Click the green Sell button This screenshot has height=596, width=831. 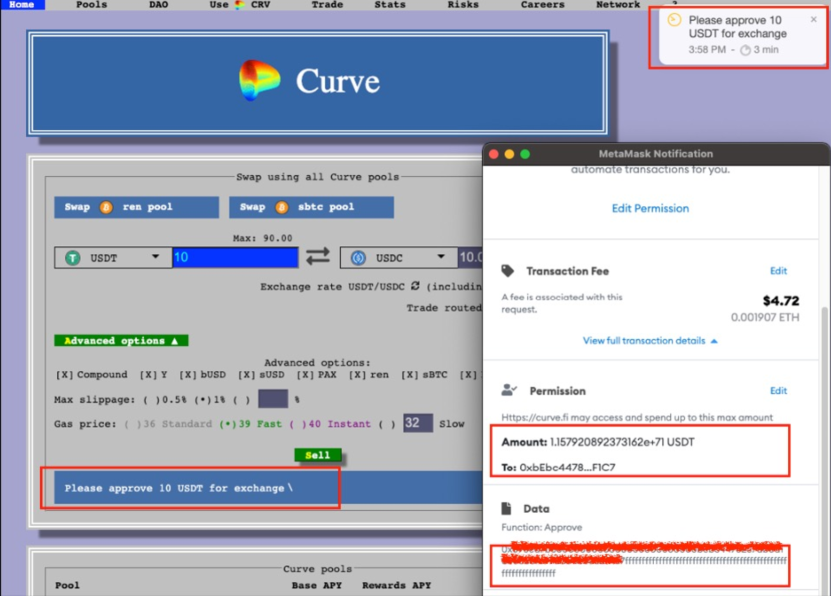tap(317, 455)
